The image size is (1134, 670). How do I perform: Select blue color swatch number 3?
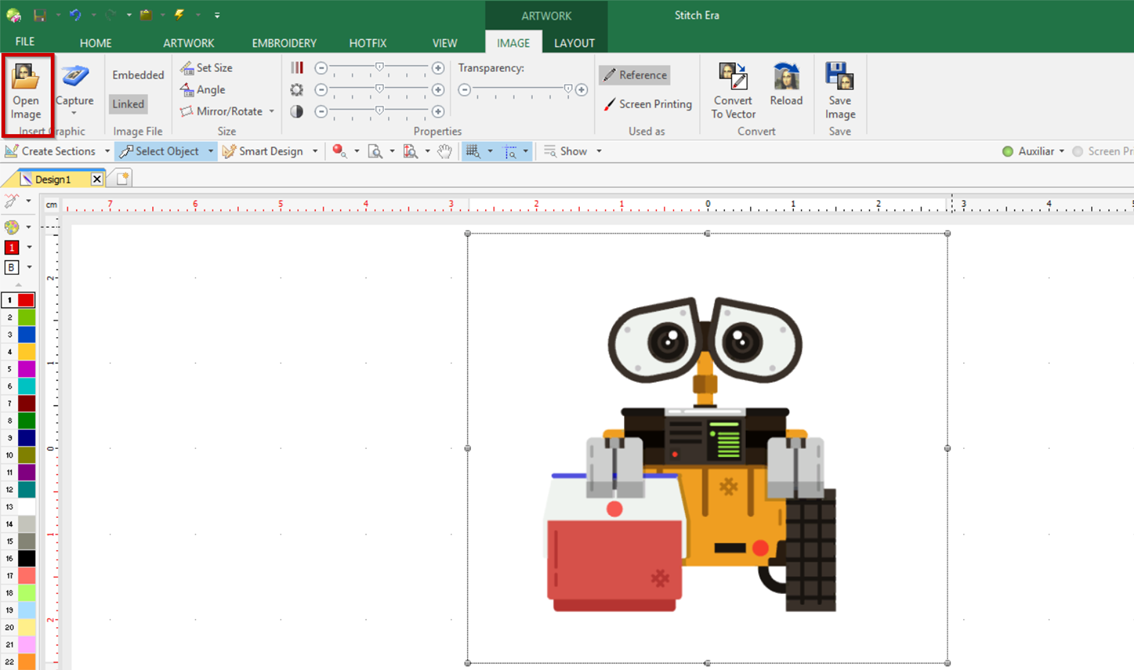26,334
